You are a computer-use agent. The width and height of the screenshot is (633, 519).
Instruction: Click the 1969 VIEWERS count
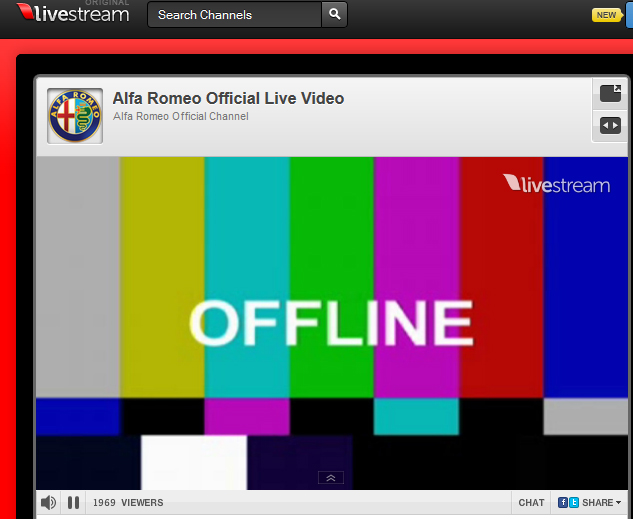coord(128,503)
